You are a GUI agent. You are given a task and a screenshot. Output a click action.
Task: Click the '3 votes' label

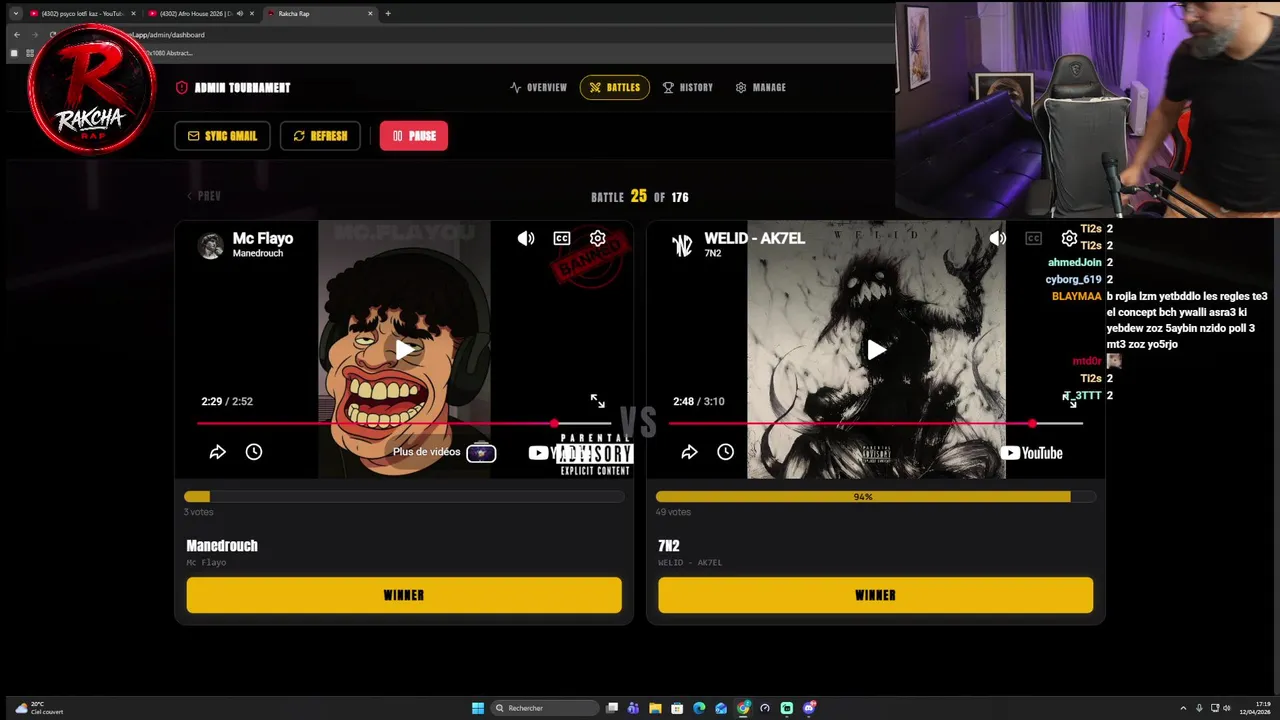click(198, 512)
